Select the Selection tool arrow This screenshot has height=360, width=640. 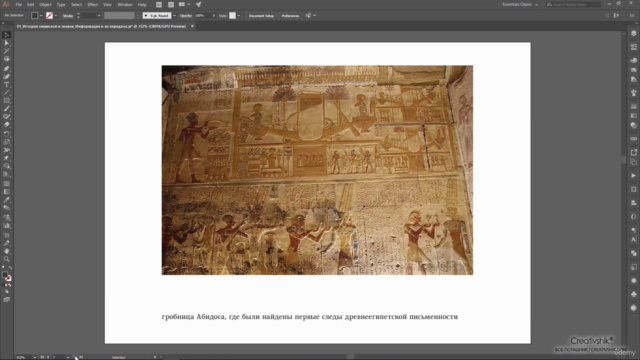click(7, 35)
